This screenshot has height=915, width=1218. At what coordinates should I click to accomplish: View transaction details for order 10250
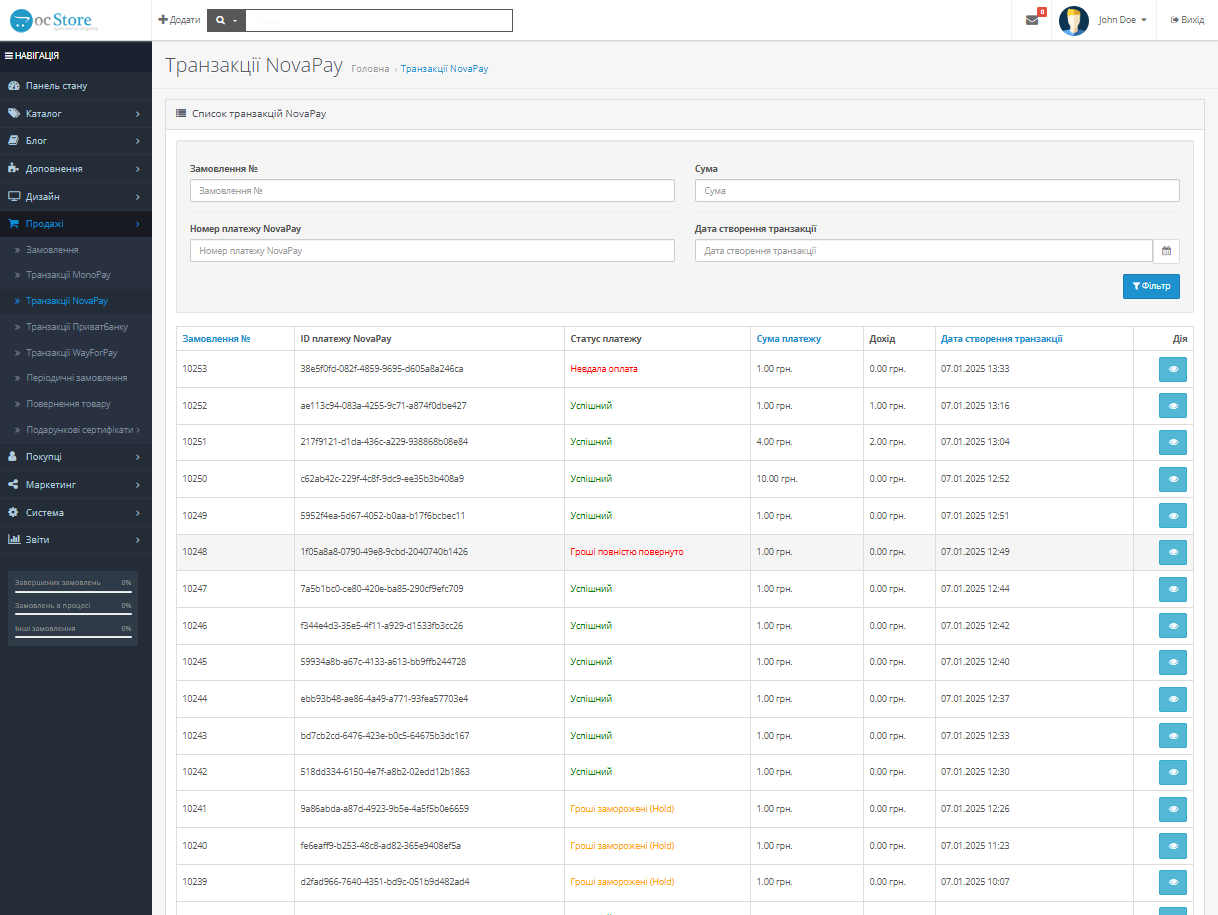coord(1173,479)
